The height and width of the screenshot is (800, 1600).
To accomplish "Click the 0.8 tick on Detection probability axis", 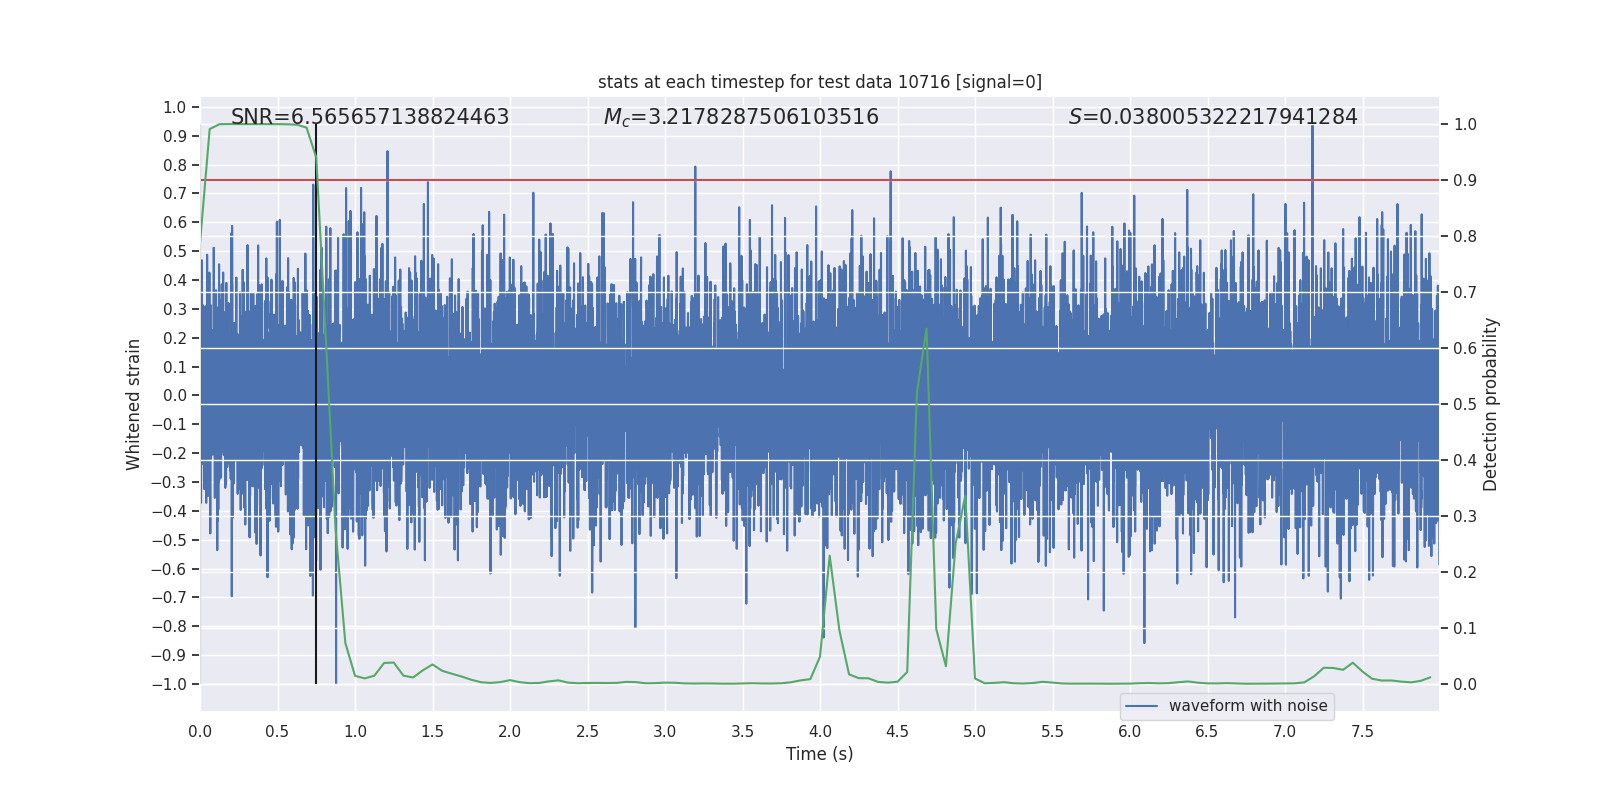I will [x=1465, y=236].
